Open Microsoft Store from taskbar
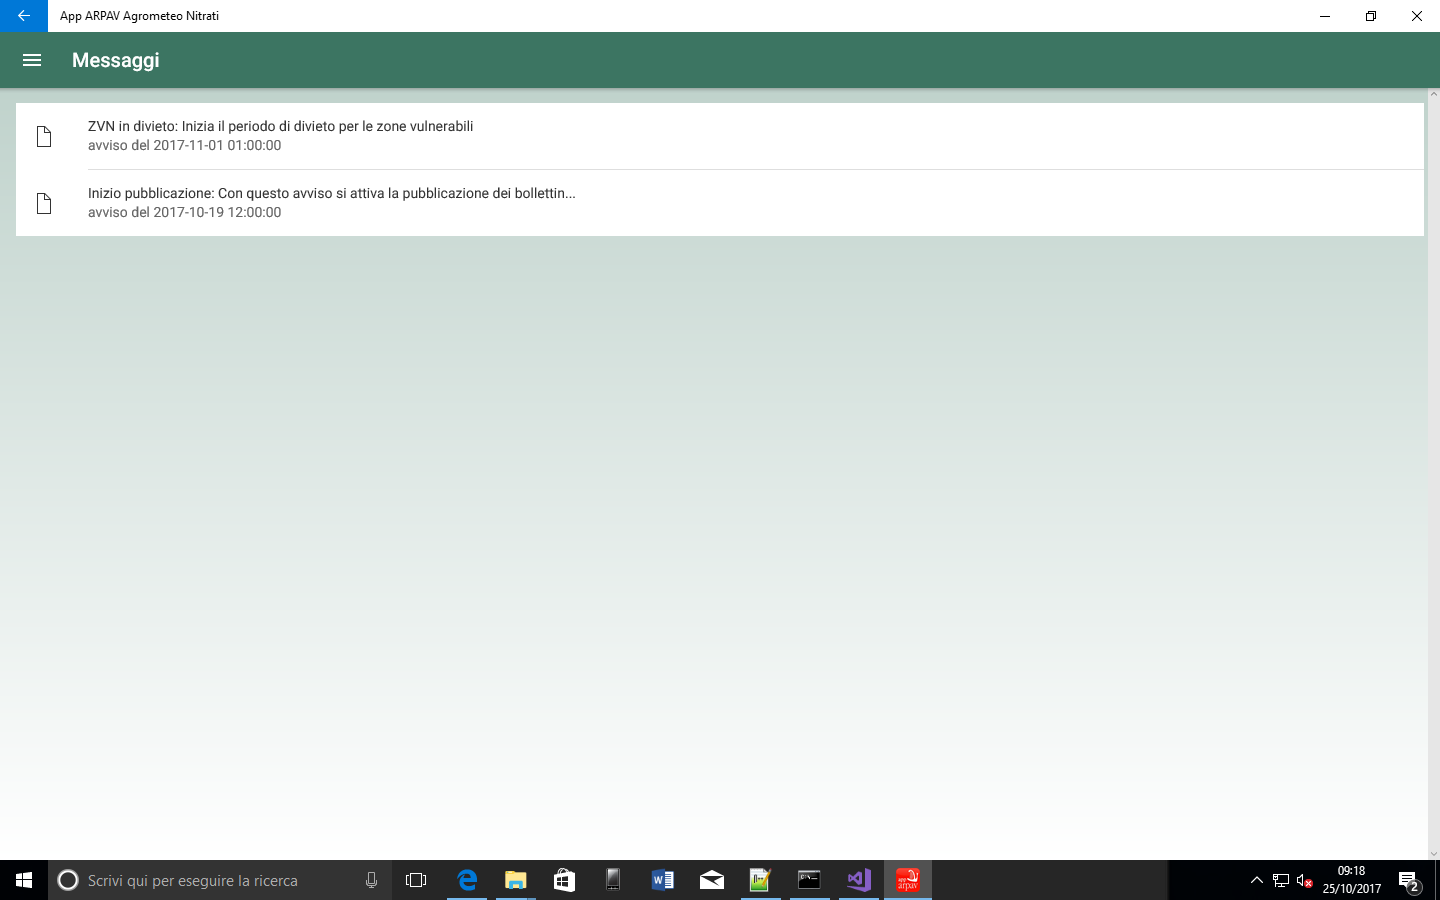The width and height of the screenshot is (1440, 900). pos(564,880)
